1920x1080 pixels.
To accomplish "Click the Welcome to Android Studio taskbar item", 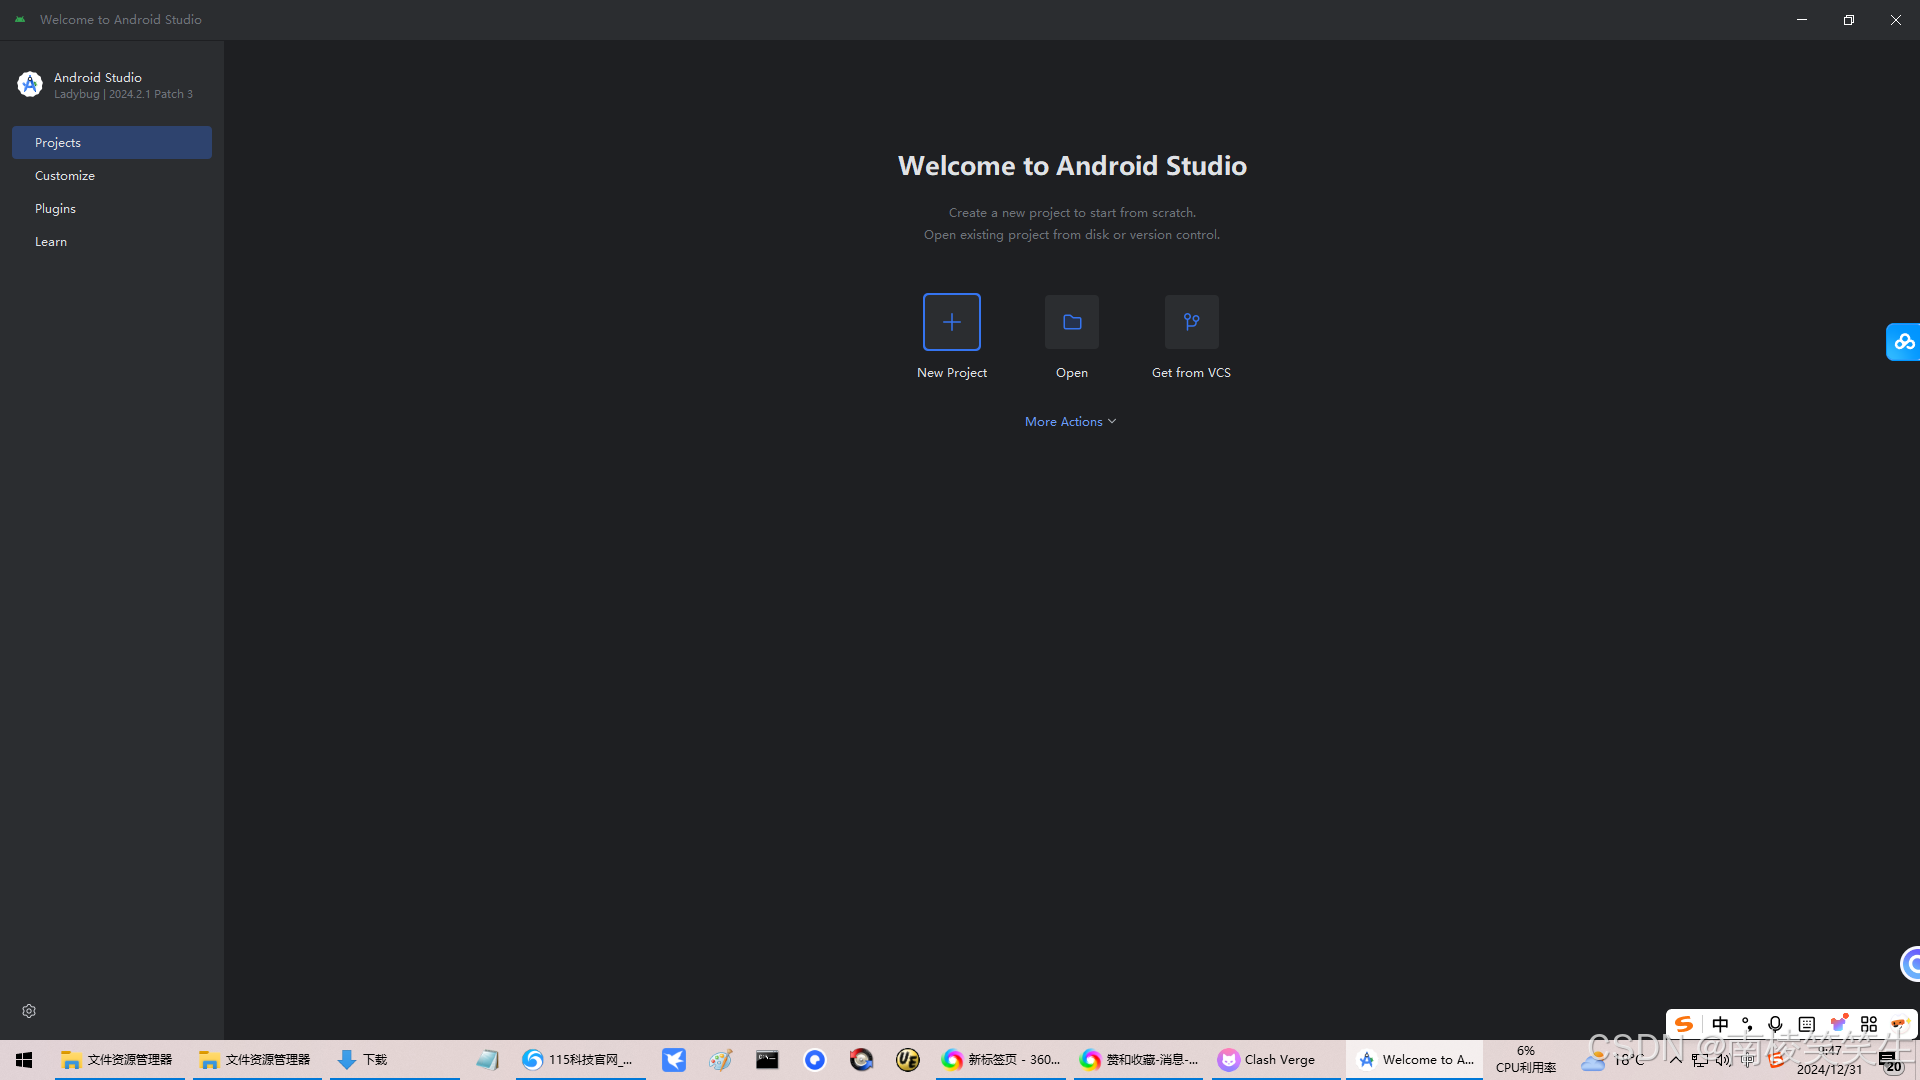I will [1415, 1059].
